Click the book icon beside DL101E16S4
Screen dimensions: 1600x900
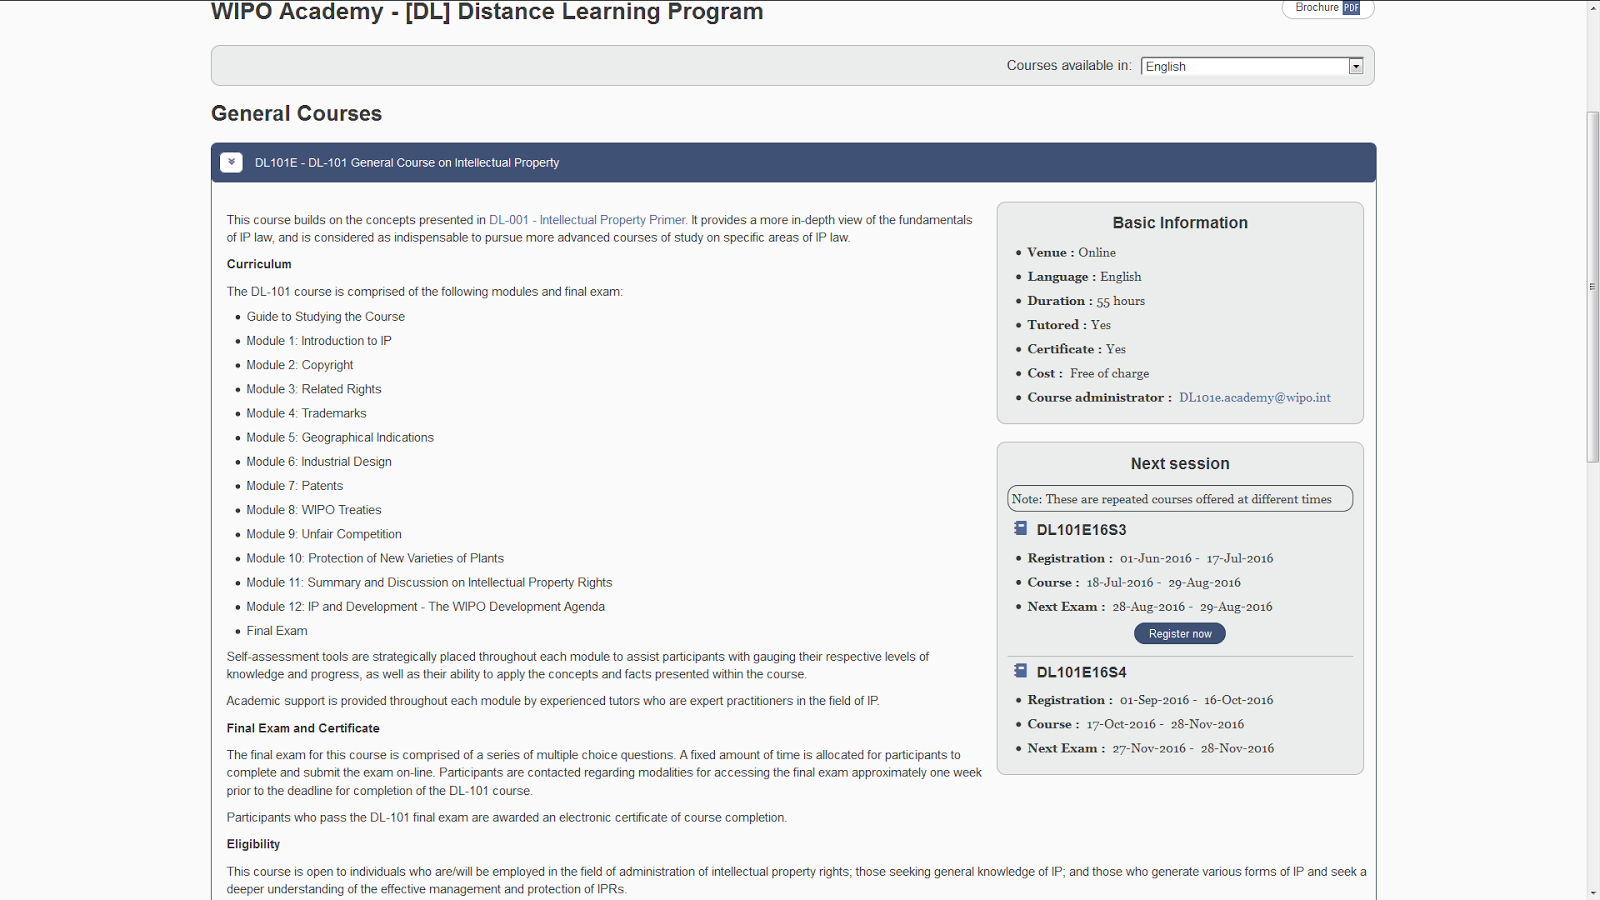click(x=1020, y=671)
